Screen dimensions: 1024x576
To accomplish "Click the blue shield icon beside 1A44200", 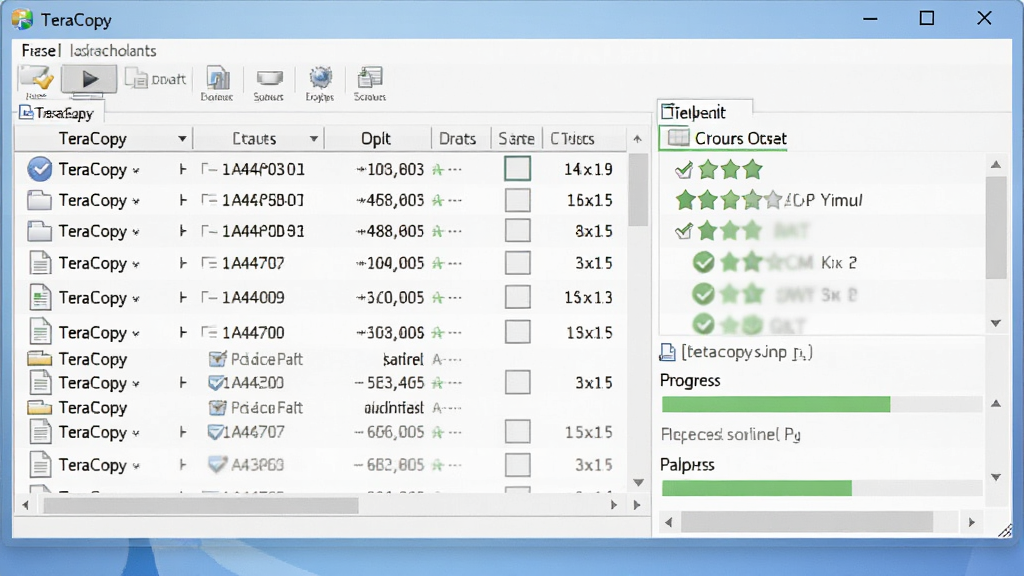I will pyautogui.click(x=215, y=383).
